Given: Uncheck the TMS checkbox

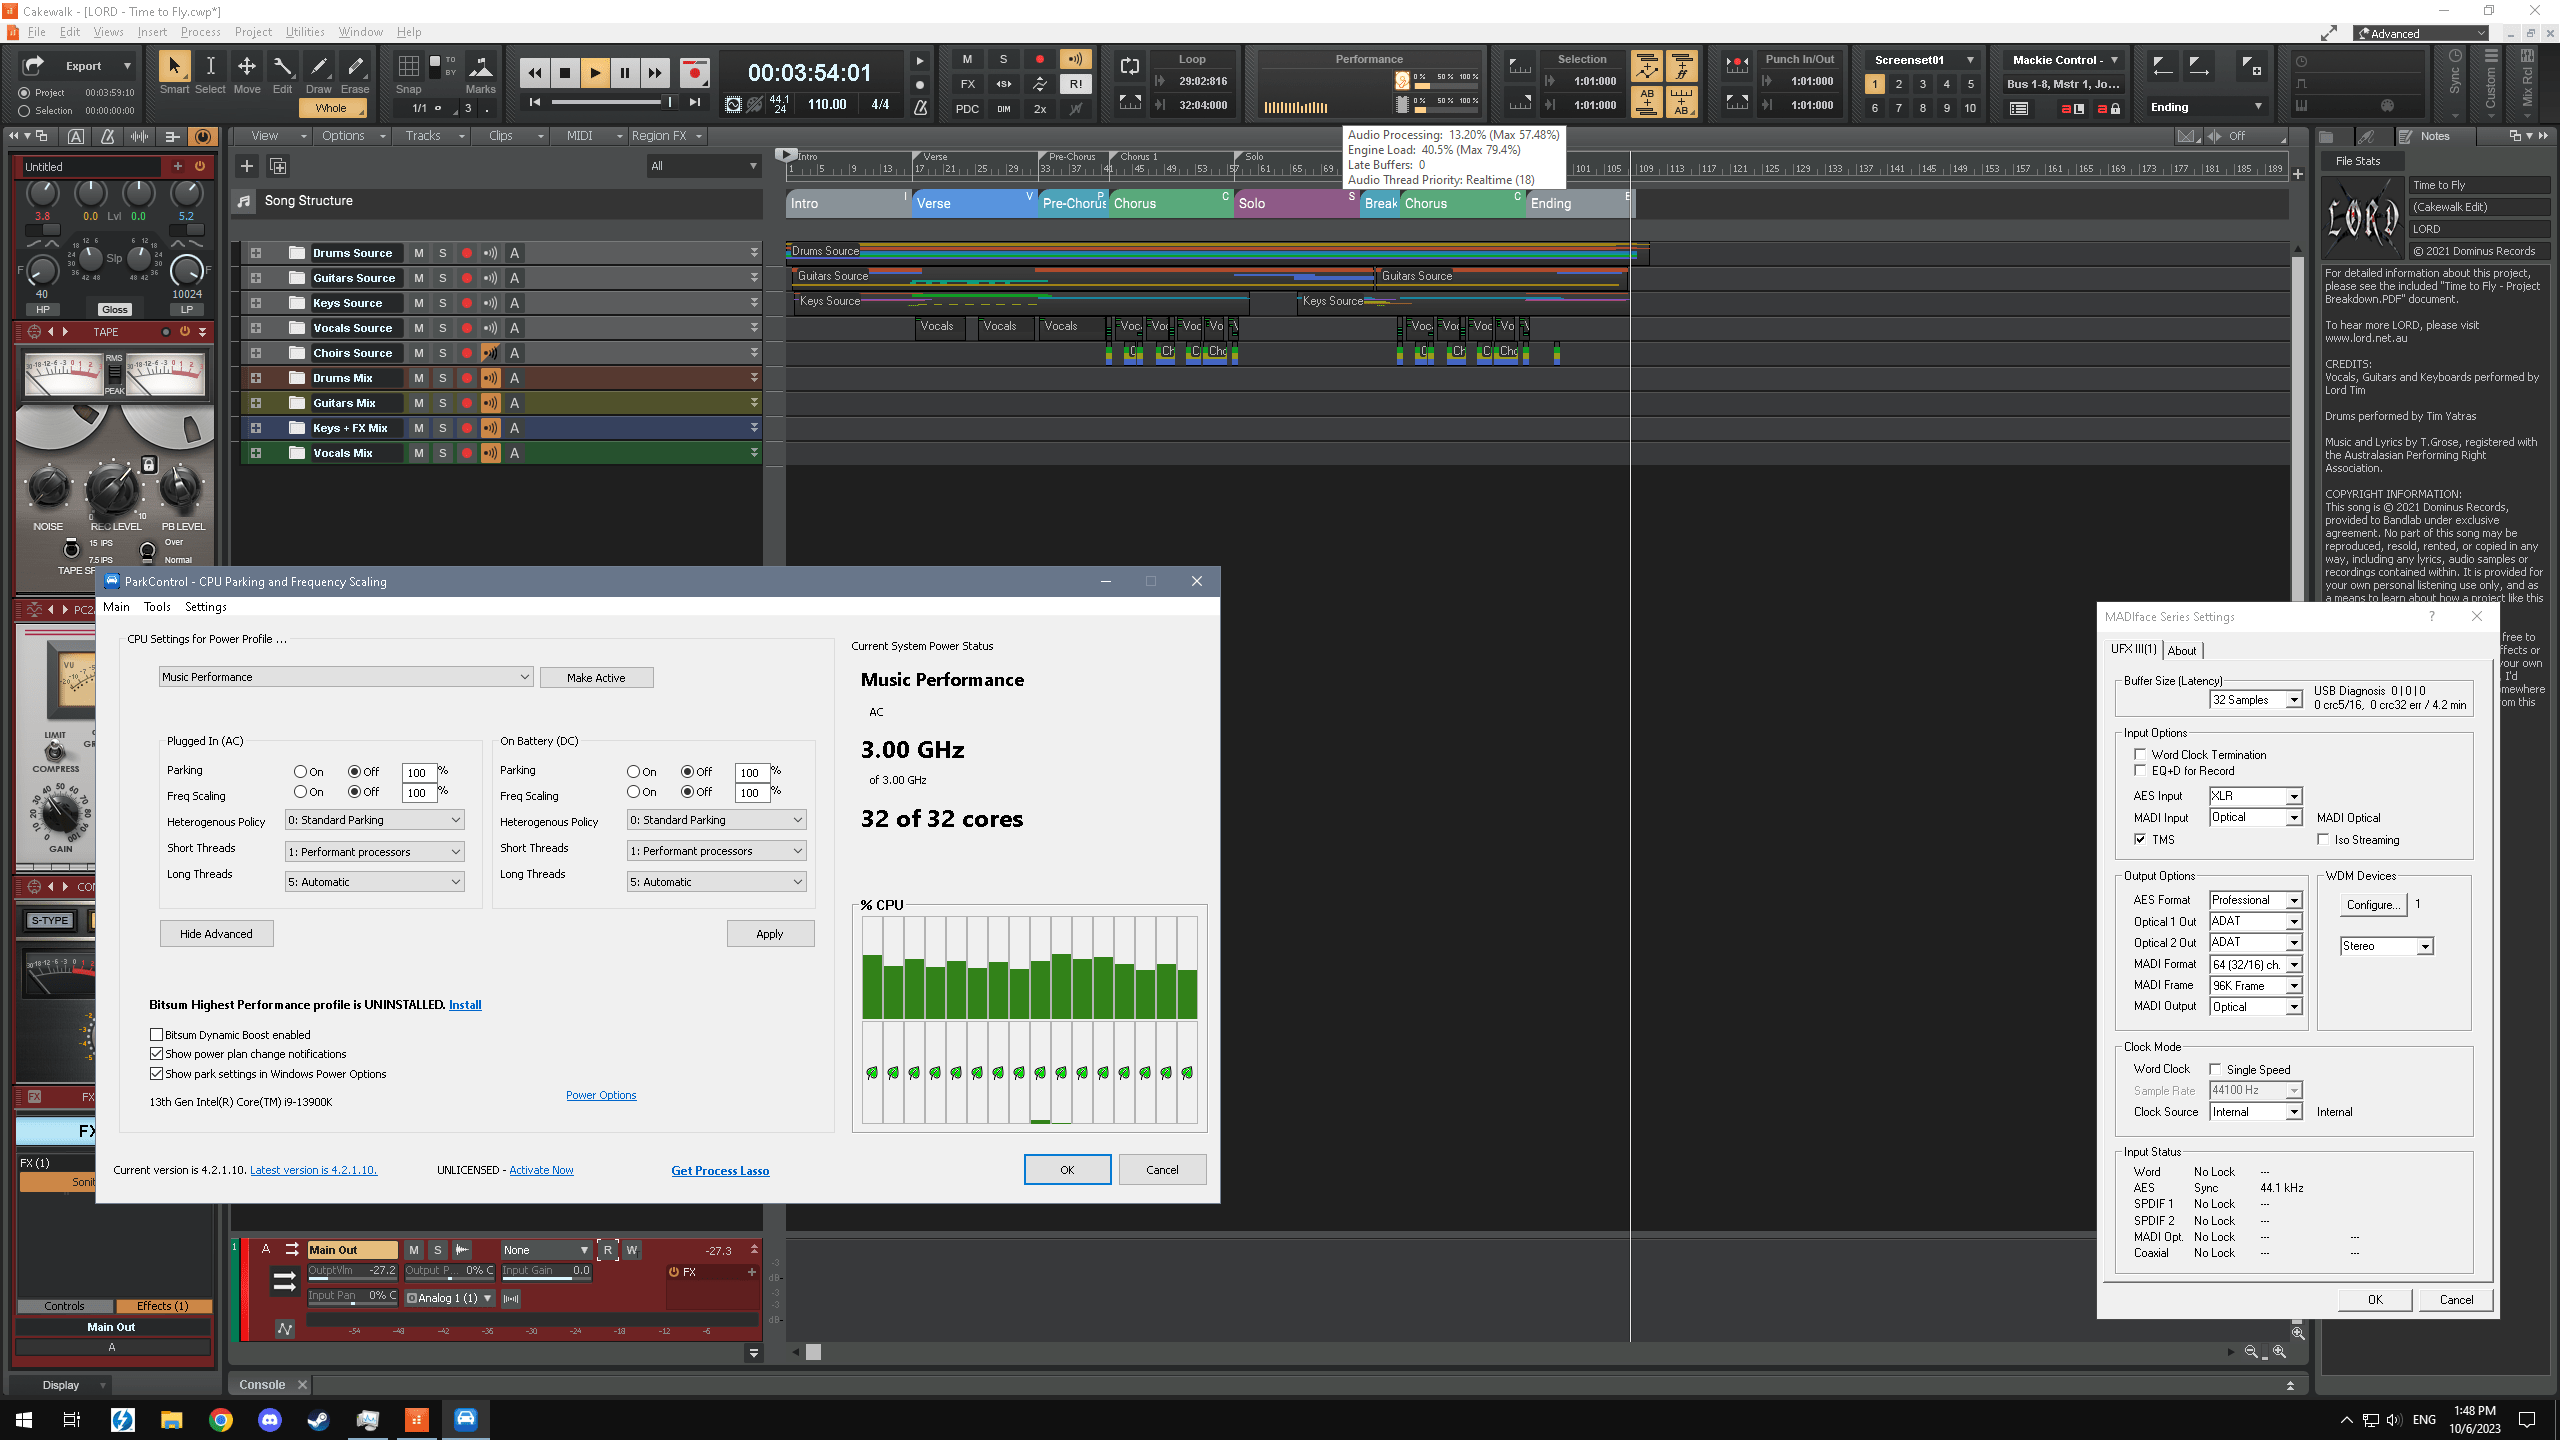Looking at the screenshot, I should click(x=2140, y=840).
